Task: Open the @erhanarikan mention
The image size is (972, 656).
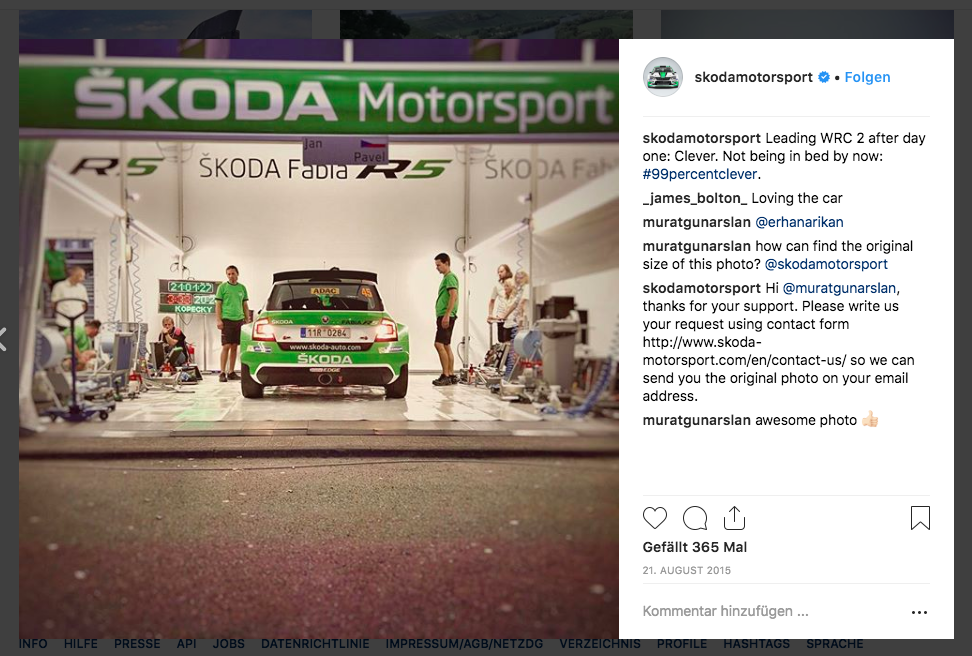Action: click(x=799, y=222)
